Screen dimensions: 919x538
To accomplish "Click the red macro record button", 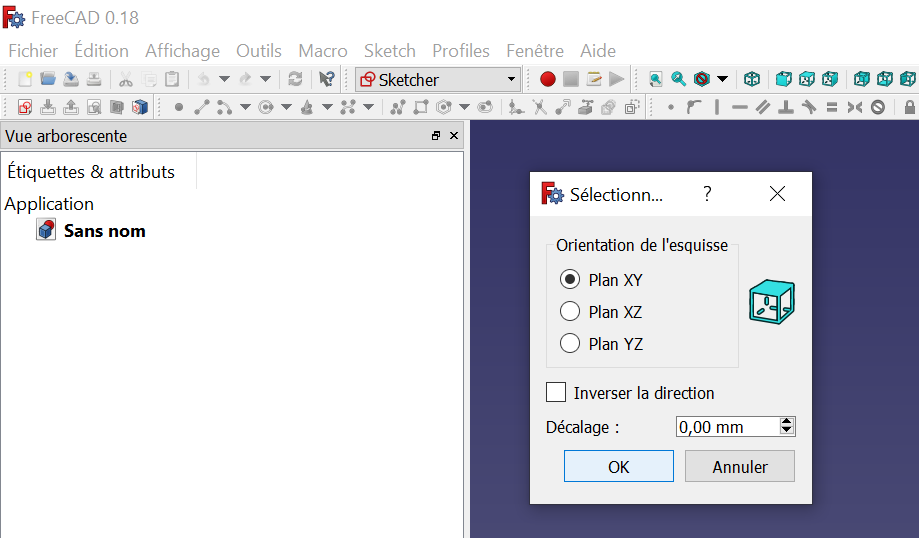I will click(548, 79).
